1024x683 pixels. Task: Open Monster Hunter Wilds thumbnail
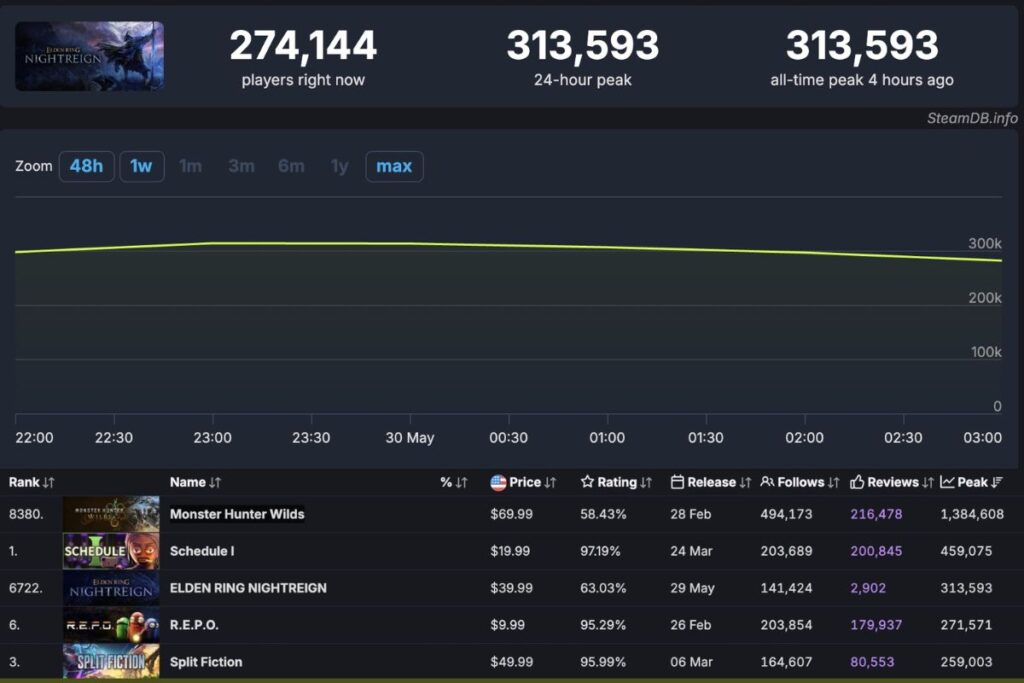pyautogui.click(x=111, y=514)
